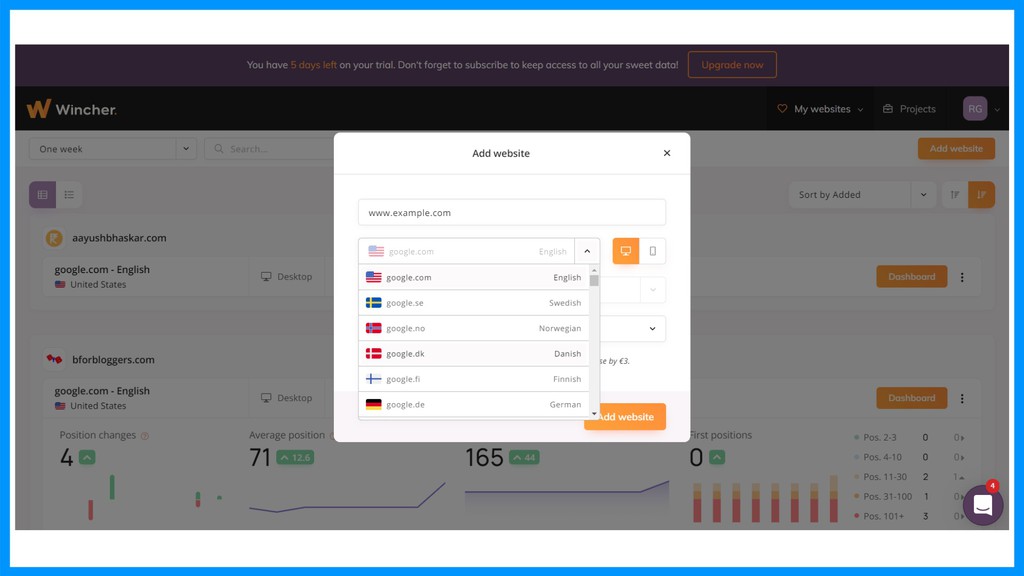Switch to grid view of websites
The height and width of the screenshot is (576, 1024).
[42, 194]
